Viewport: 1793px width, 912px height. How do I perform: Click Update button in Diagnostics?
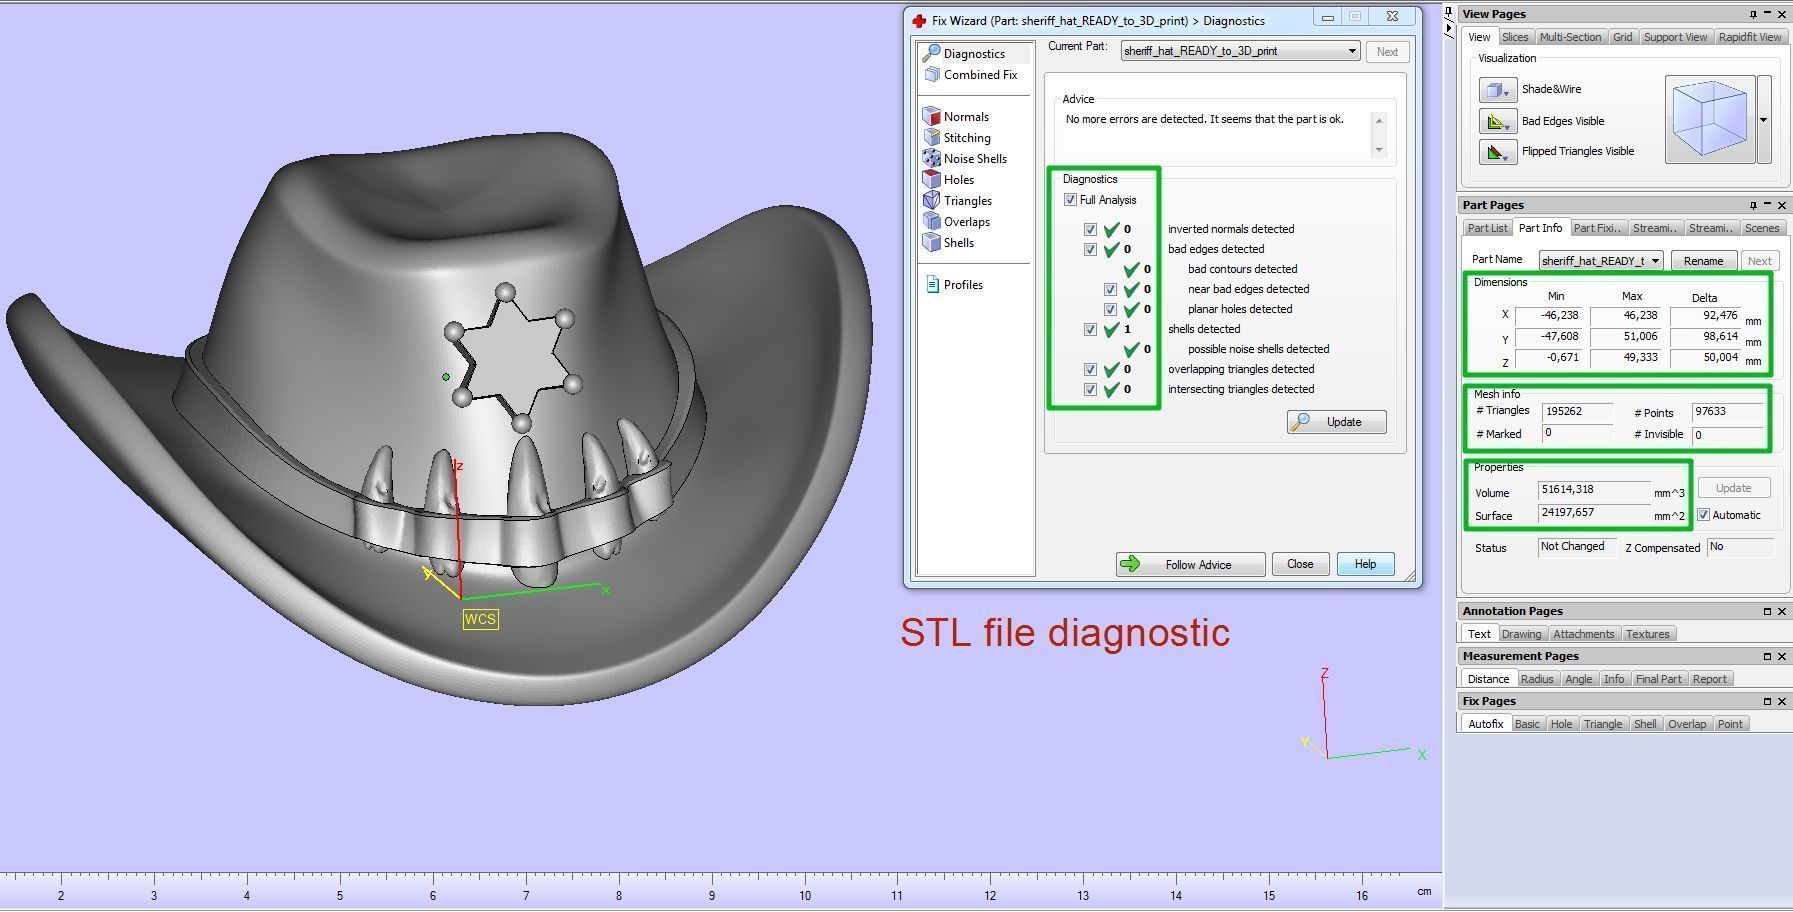click(1337, 422)
